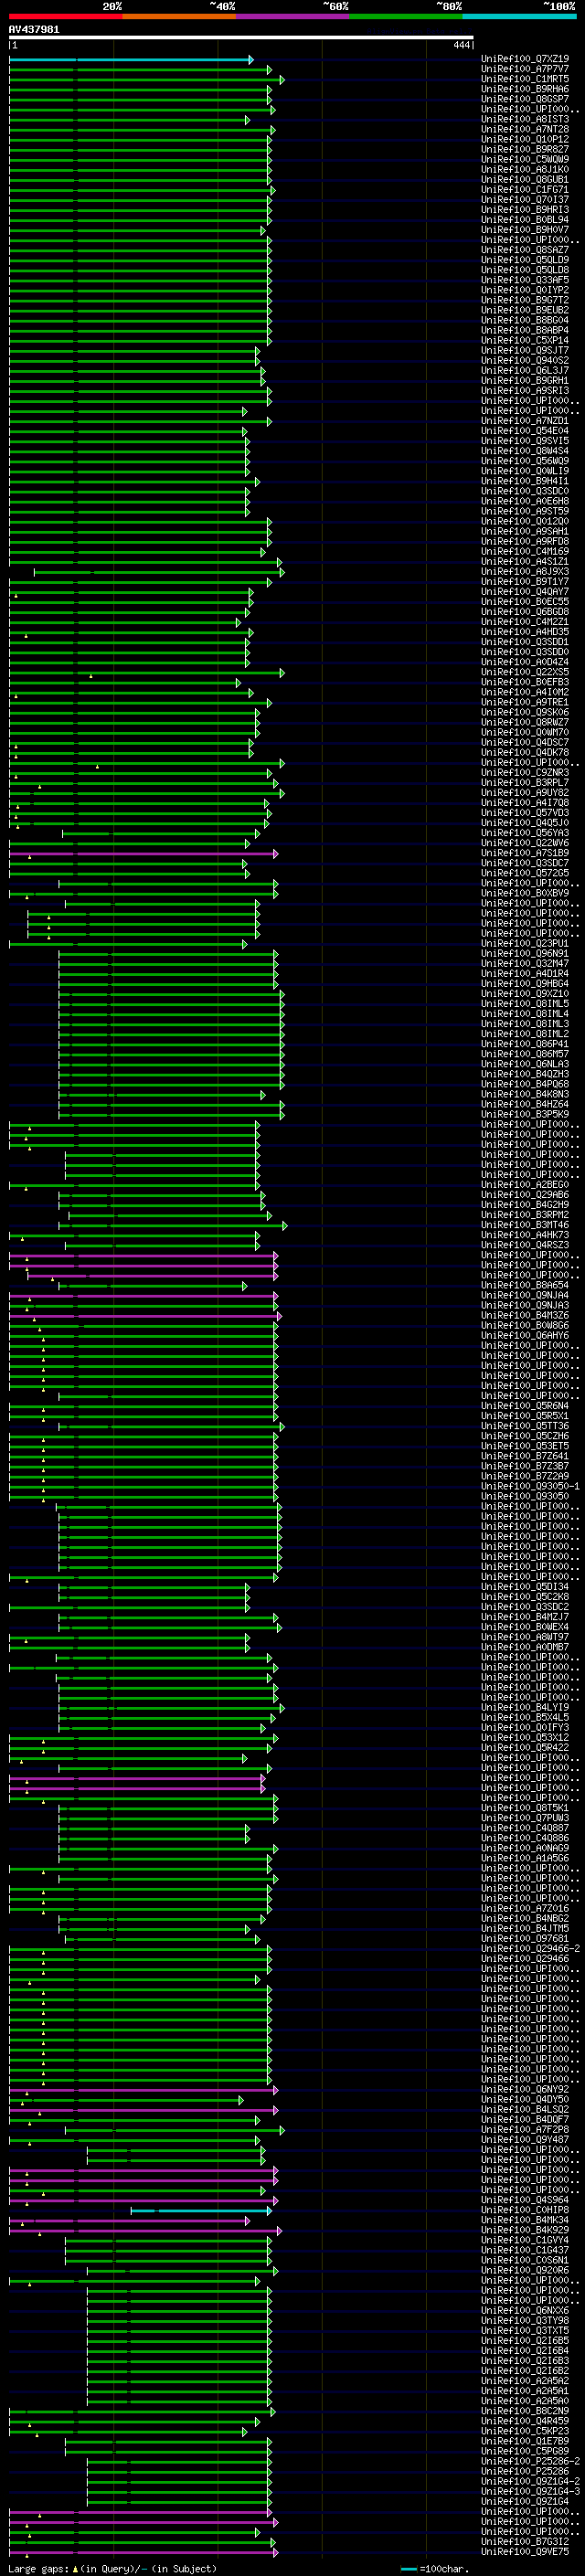Select hit label UniRef100_B9G7T2
The image size is (585, 2576).
click(x=525, y=300)
